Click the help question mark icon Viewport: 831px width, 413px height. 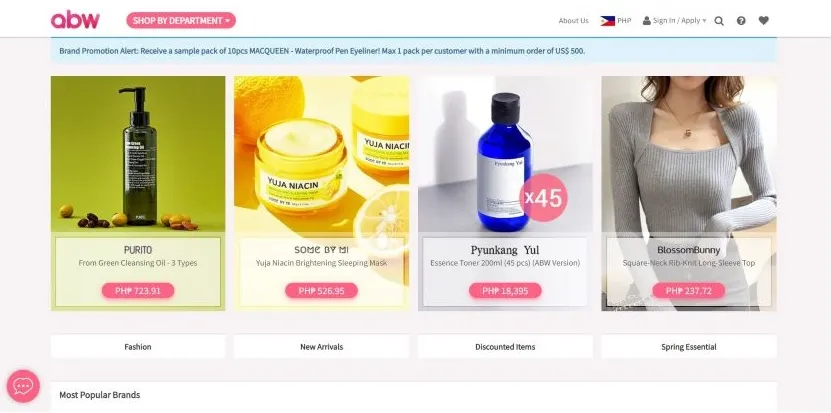[741, 21]
